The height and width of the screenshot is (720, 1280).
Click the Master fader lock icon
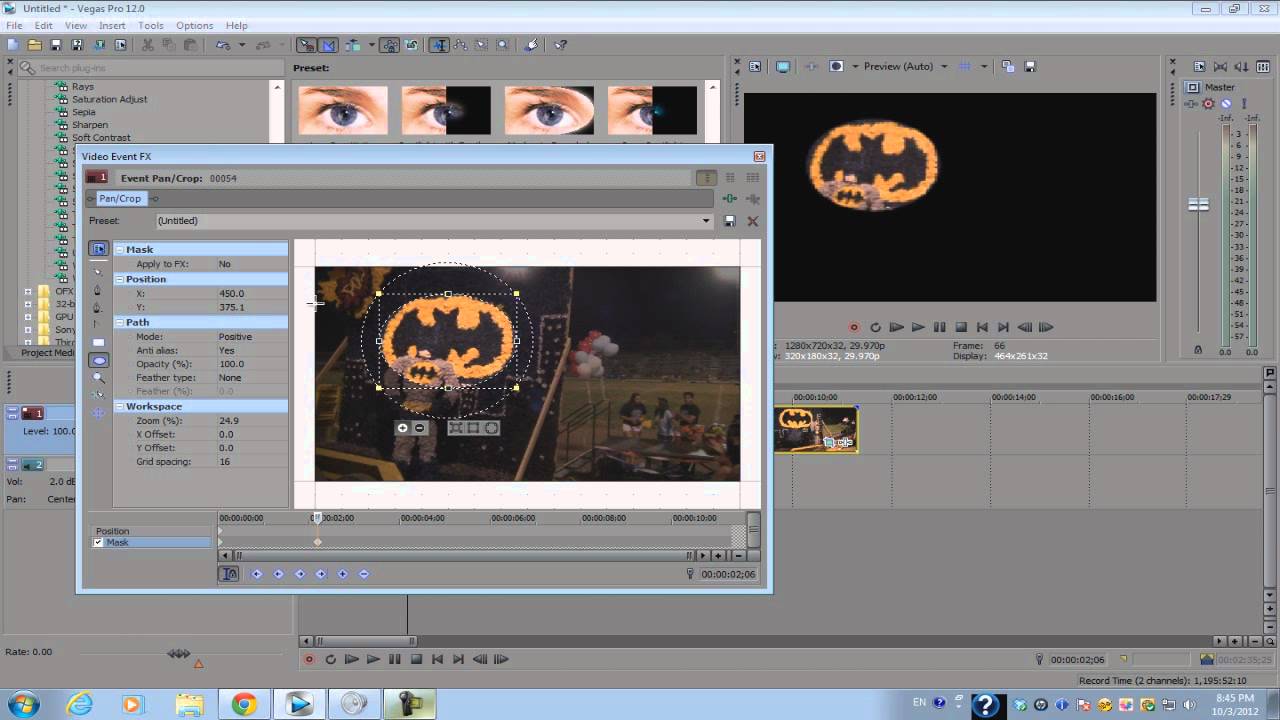(1198, 350)
